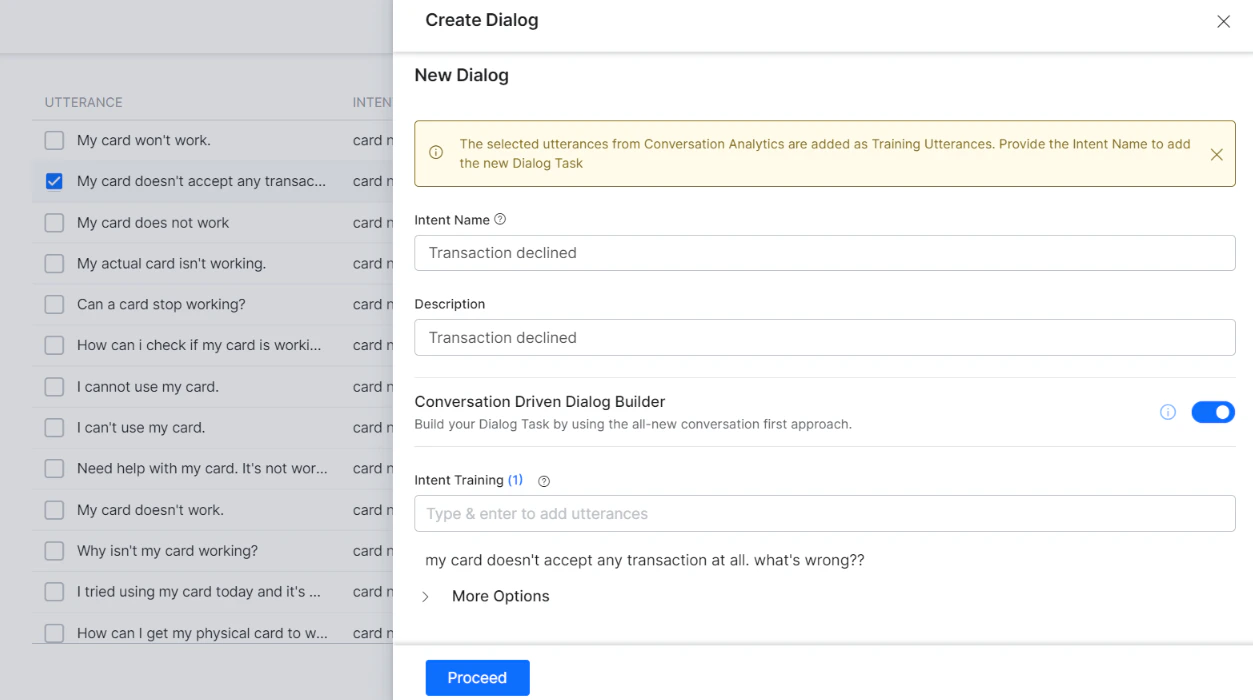The width and height of the screenshot is (1253, 700).
Task: Check the utterance "Why isn't my card working?"
Action: click(54, 551)
